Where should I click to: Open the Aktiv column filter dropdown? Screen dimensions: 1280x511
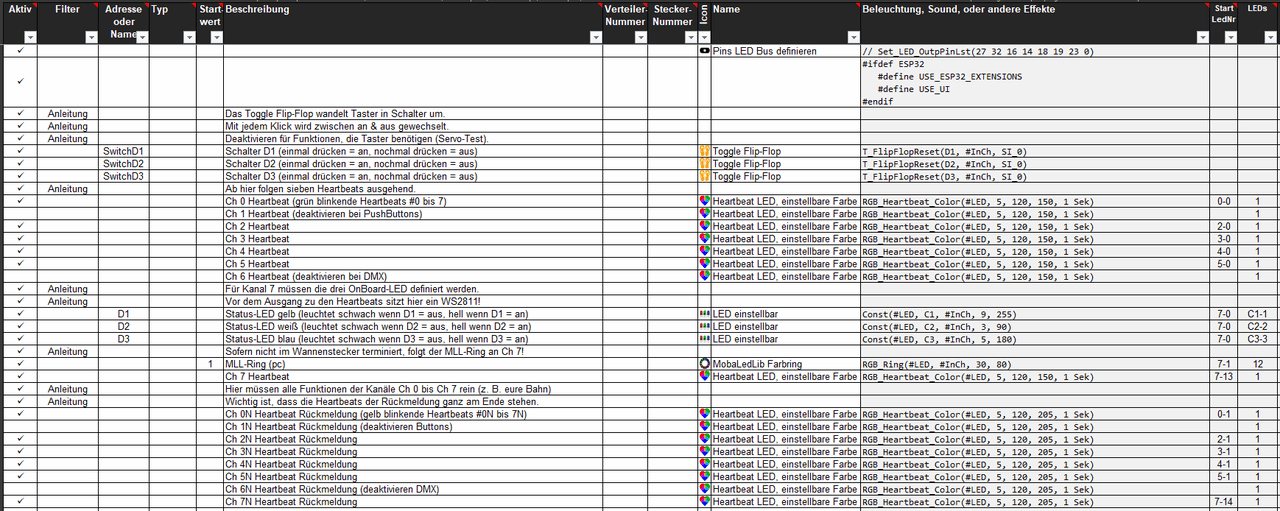tap(29, 37)
